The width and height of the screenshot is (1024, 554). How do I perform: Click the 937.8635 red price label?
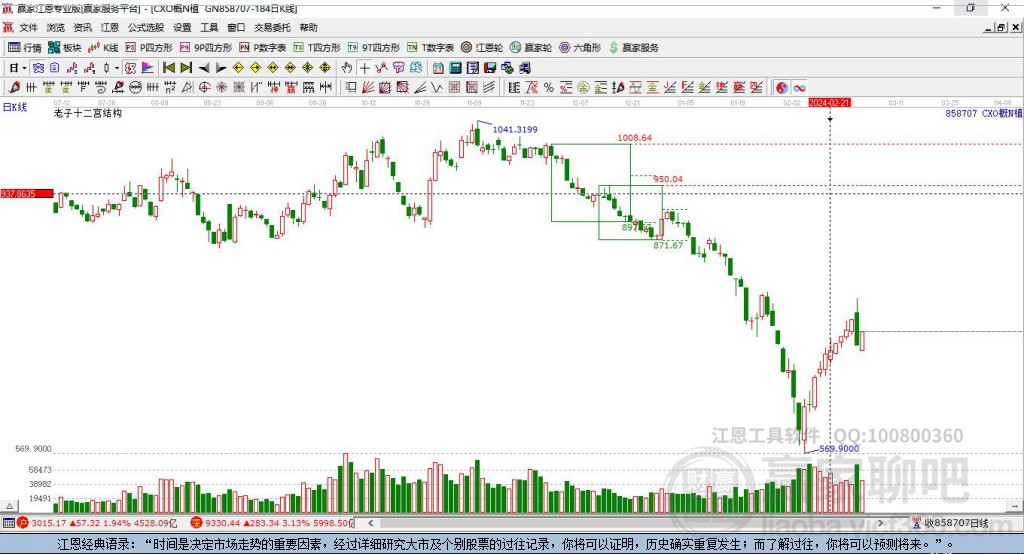pyautogui.click(x=27, y=194)
